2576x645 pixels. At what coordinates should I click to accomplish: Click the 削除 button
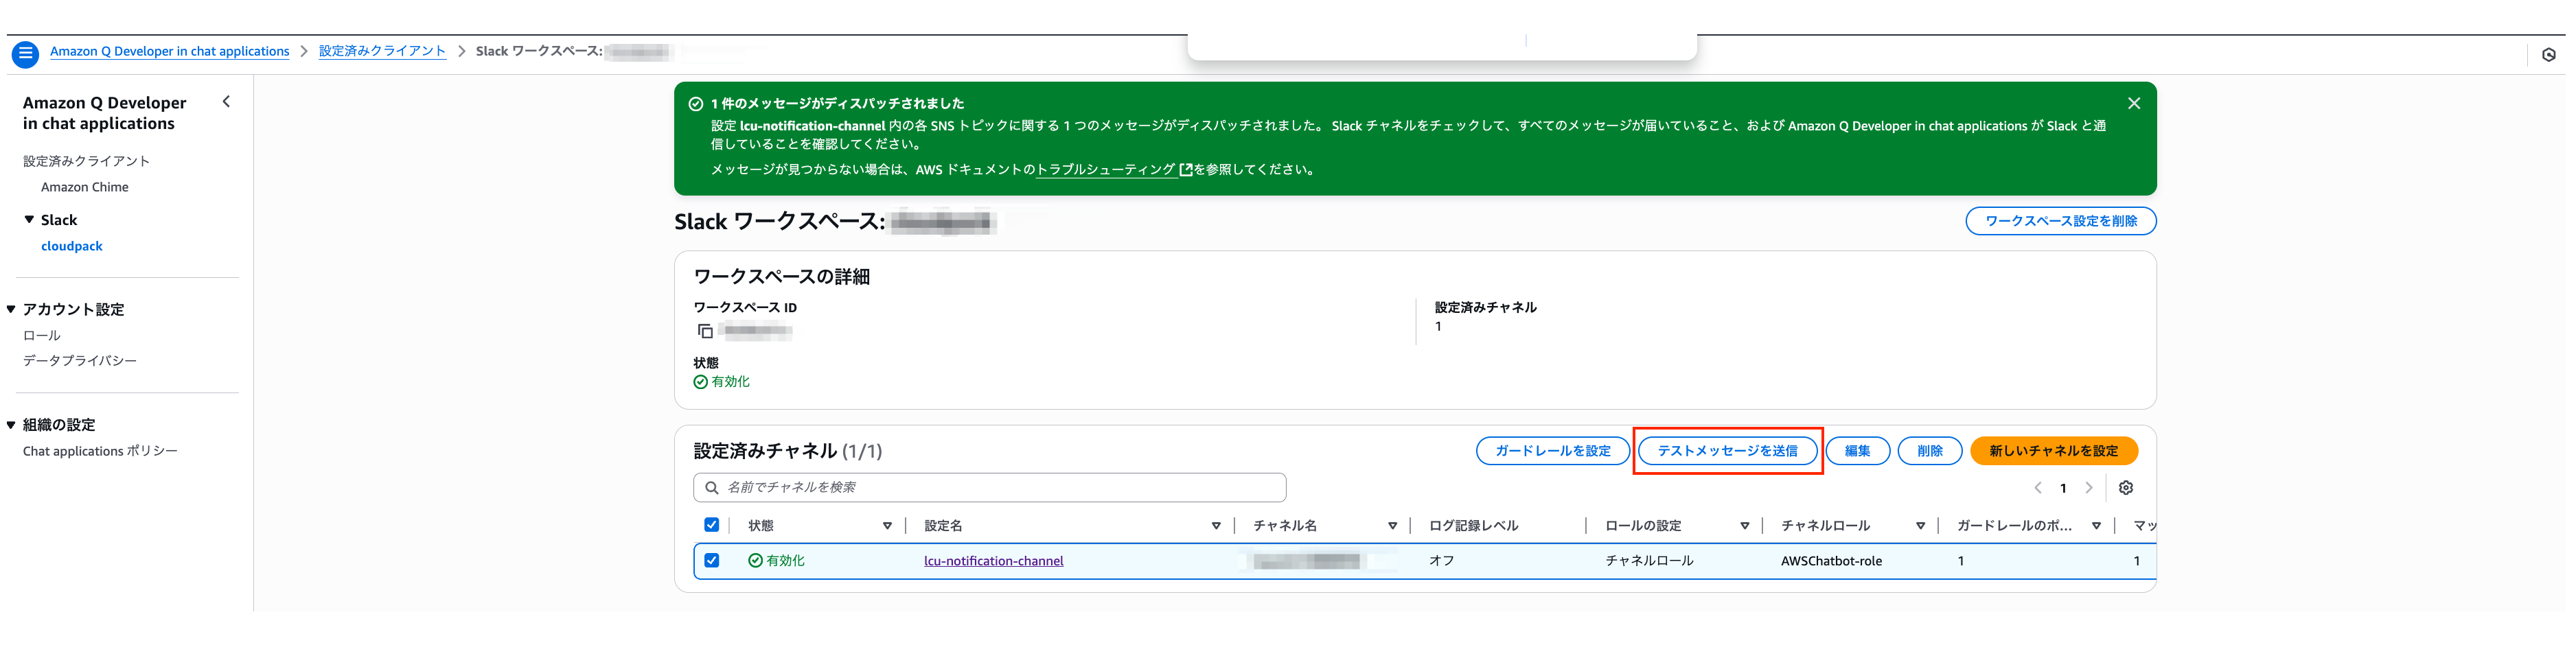click(1929, 451)
